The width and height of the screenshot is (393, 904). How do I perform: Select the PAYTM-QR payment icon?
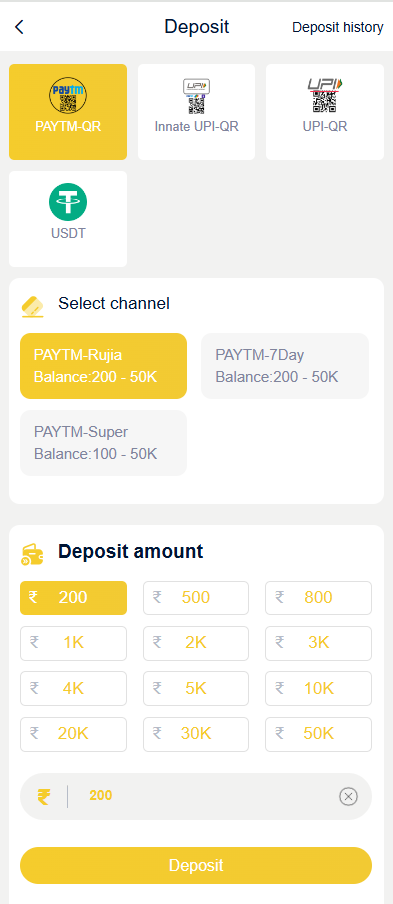[68, 97]
